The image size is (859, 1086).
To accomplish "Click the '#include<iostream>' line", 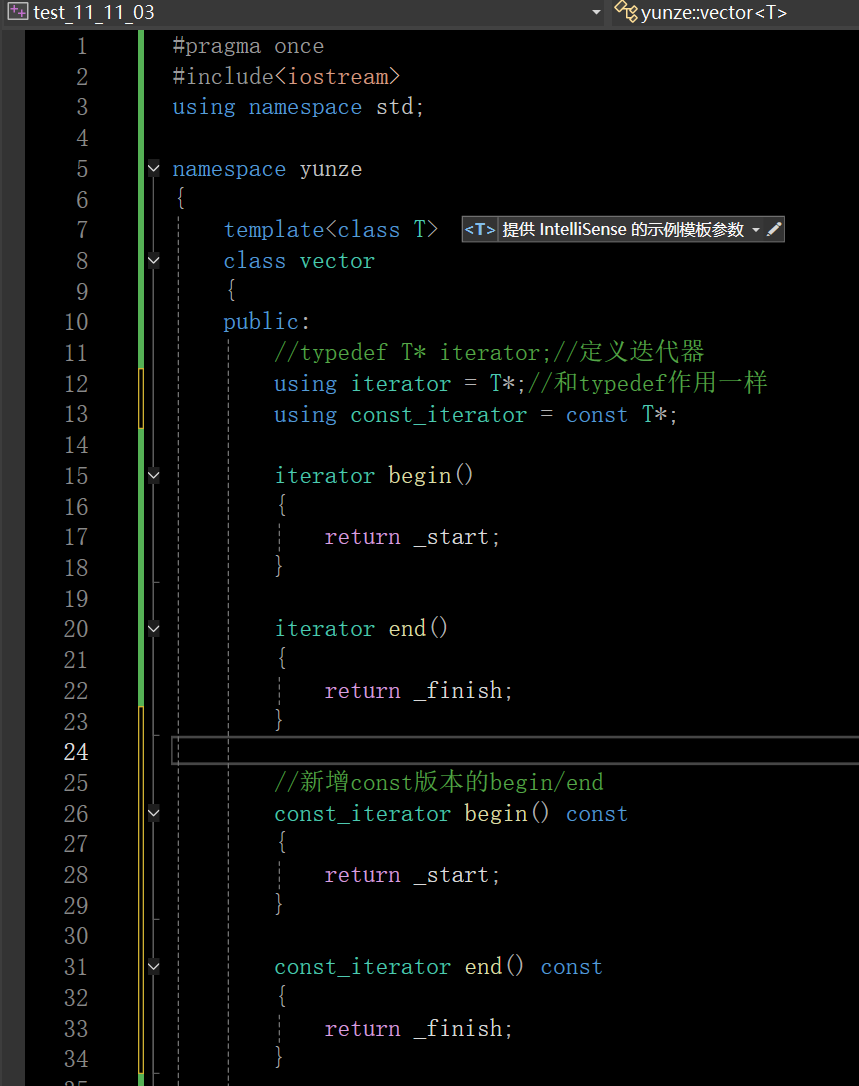I will [x=286, y=77].
